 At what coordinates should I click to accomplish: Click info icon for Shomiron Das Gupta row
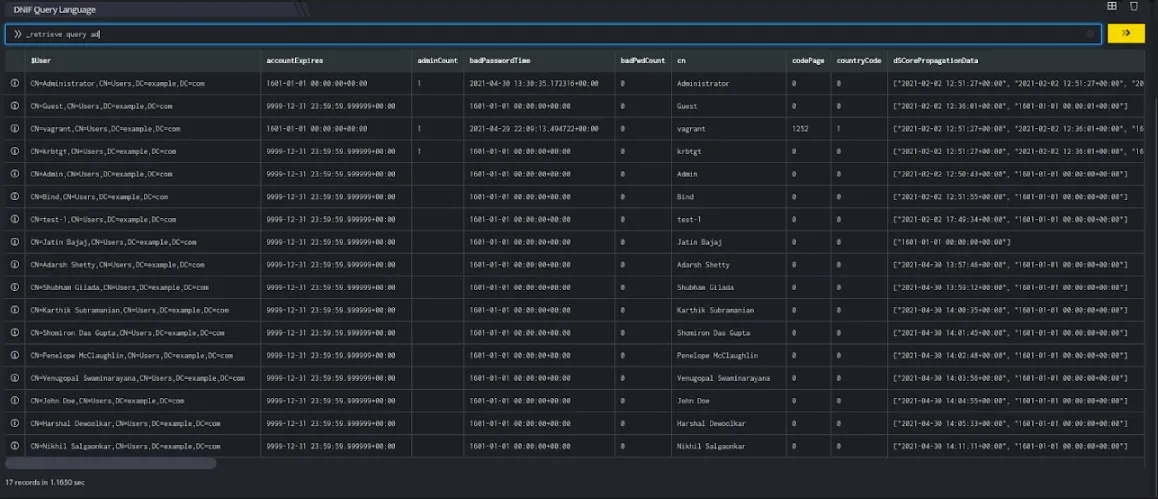(x=14, y=333)
